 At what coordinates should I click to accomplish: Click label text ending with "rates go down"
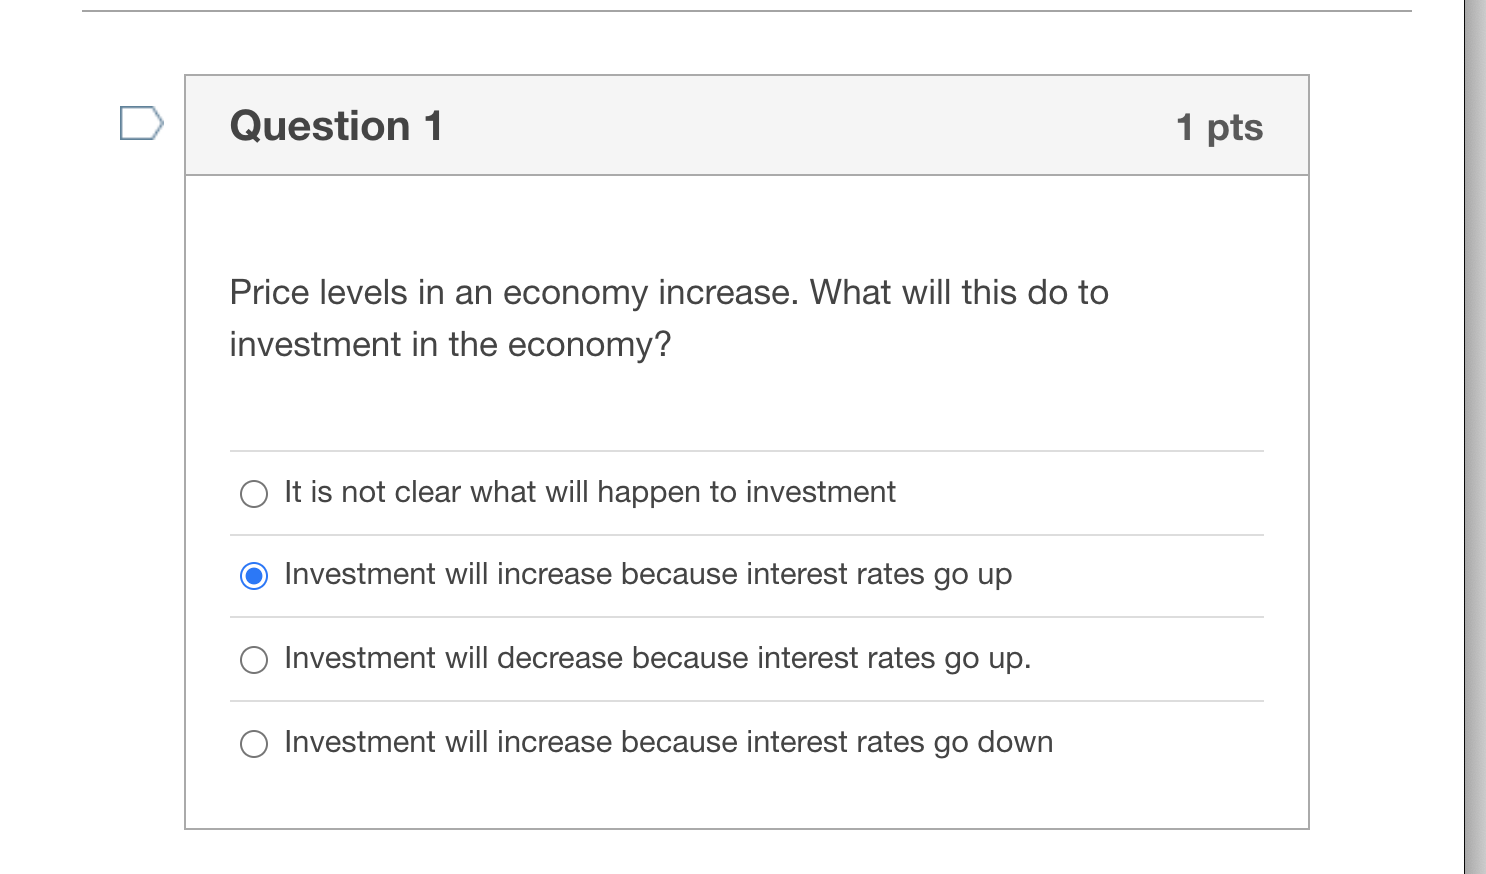pos(669,742)
